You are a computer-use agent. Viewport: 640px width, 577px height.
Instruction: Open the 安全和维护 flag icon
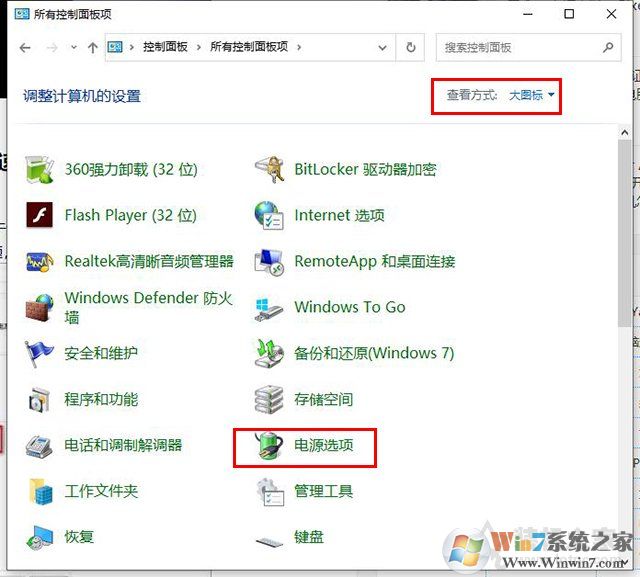(x=40, y=354)
